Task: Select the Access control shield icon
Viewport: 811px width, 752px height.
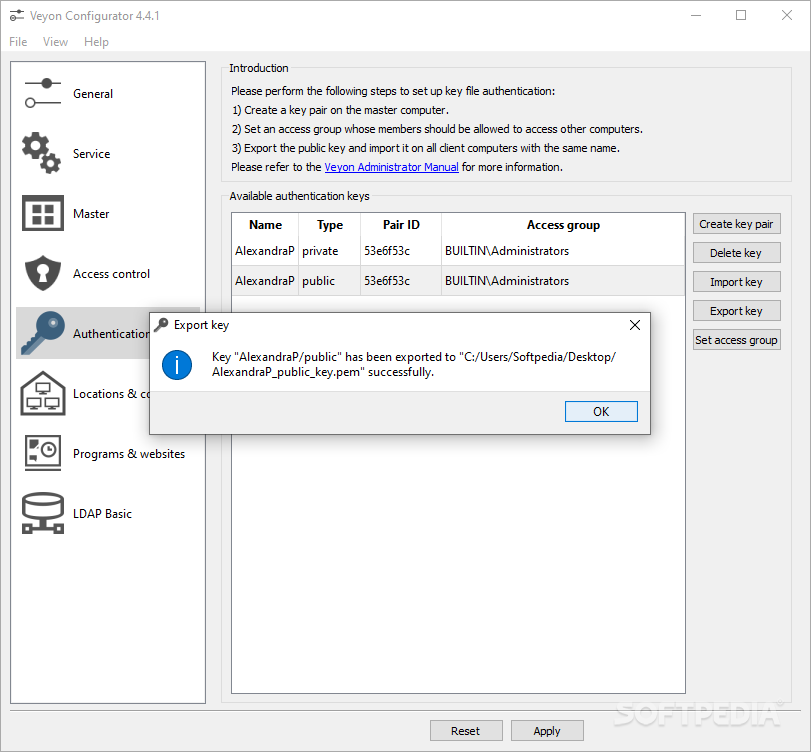Action: click(43, 273)
